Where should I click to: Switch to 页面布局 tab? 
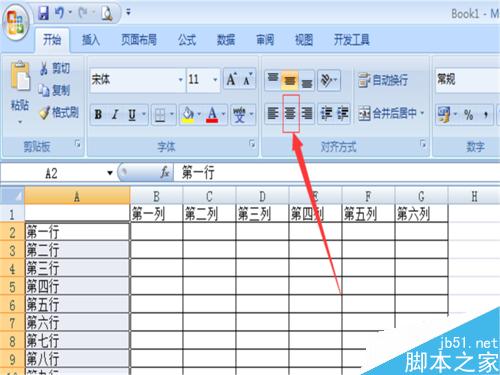click(139, 40)
